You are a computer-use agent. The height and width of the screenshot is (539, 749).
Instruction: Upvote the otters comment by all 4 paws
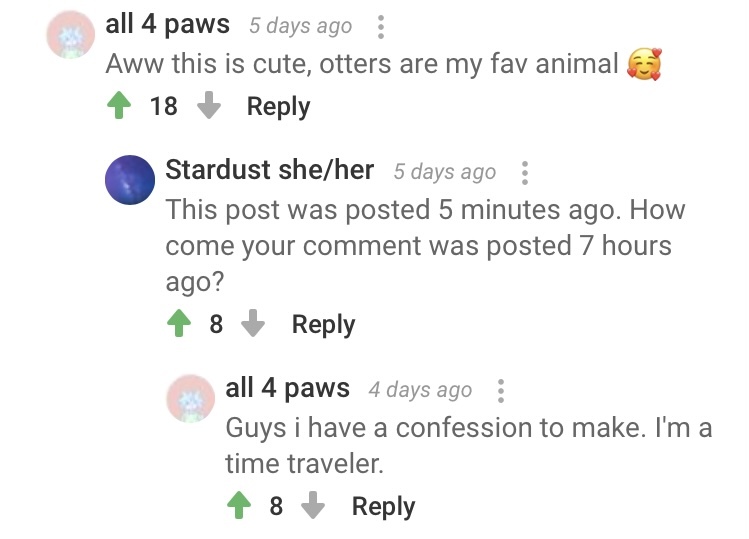tap(119, 106)
